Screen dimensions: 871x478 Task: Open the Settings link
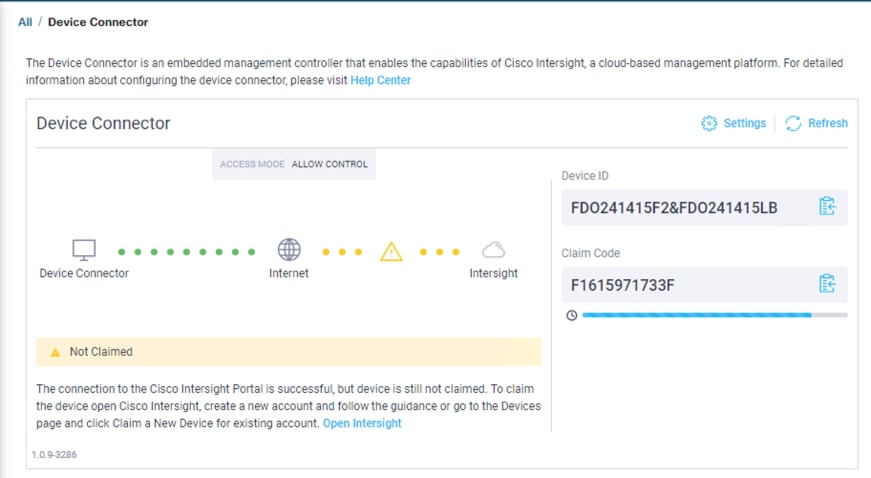[x=744, y=123]
